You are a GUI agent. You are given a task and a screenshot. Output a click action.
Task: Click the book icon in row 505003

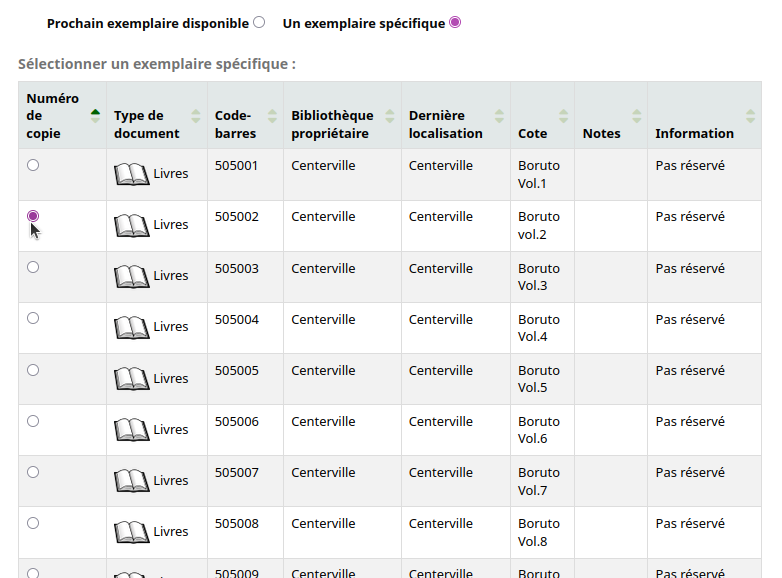click(132, 276)
